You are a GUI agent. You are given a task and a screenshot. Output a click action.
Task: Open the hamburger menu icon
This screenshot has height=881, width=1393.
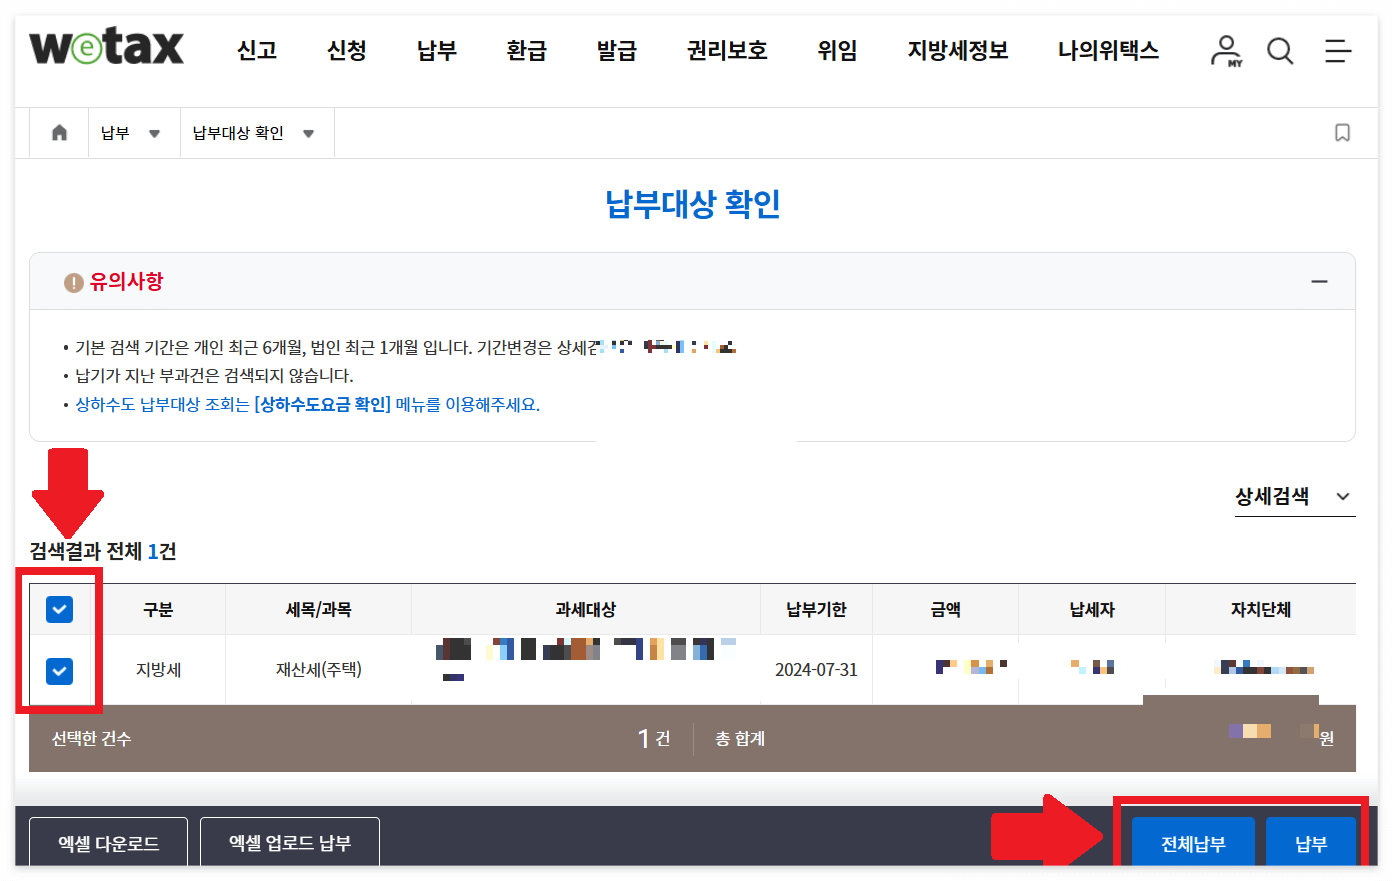(1338, 51)
